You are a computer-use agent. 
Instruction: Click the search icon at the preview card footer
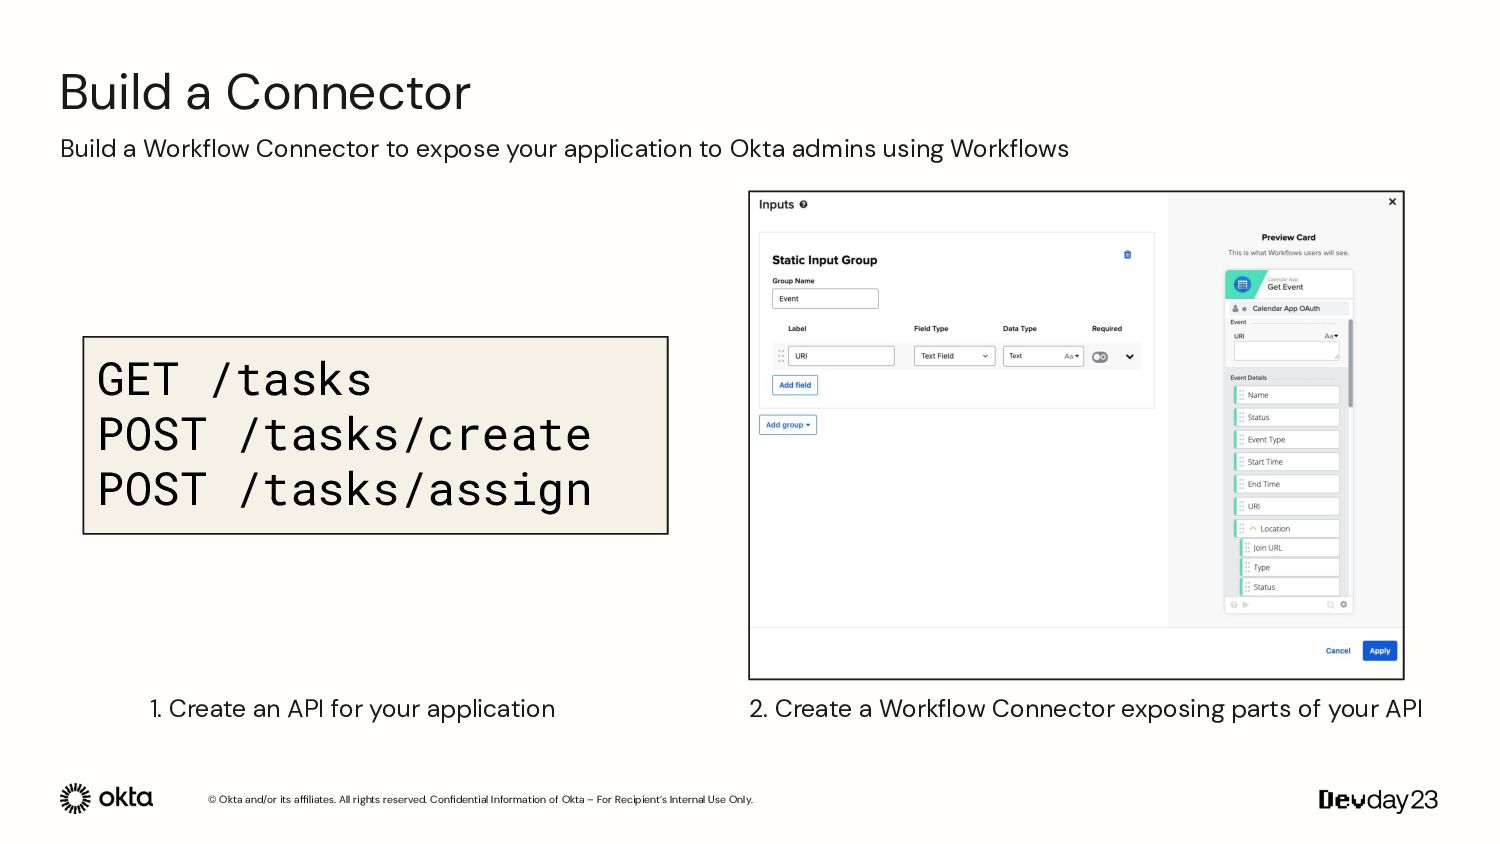pyautogui.click(x=1331, y=605)
